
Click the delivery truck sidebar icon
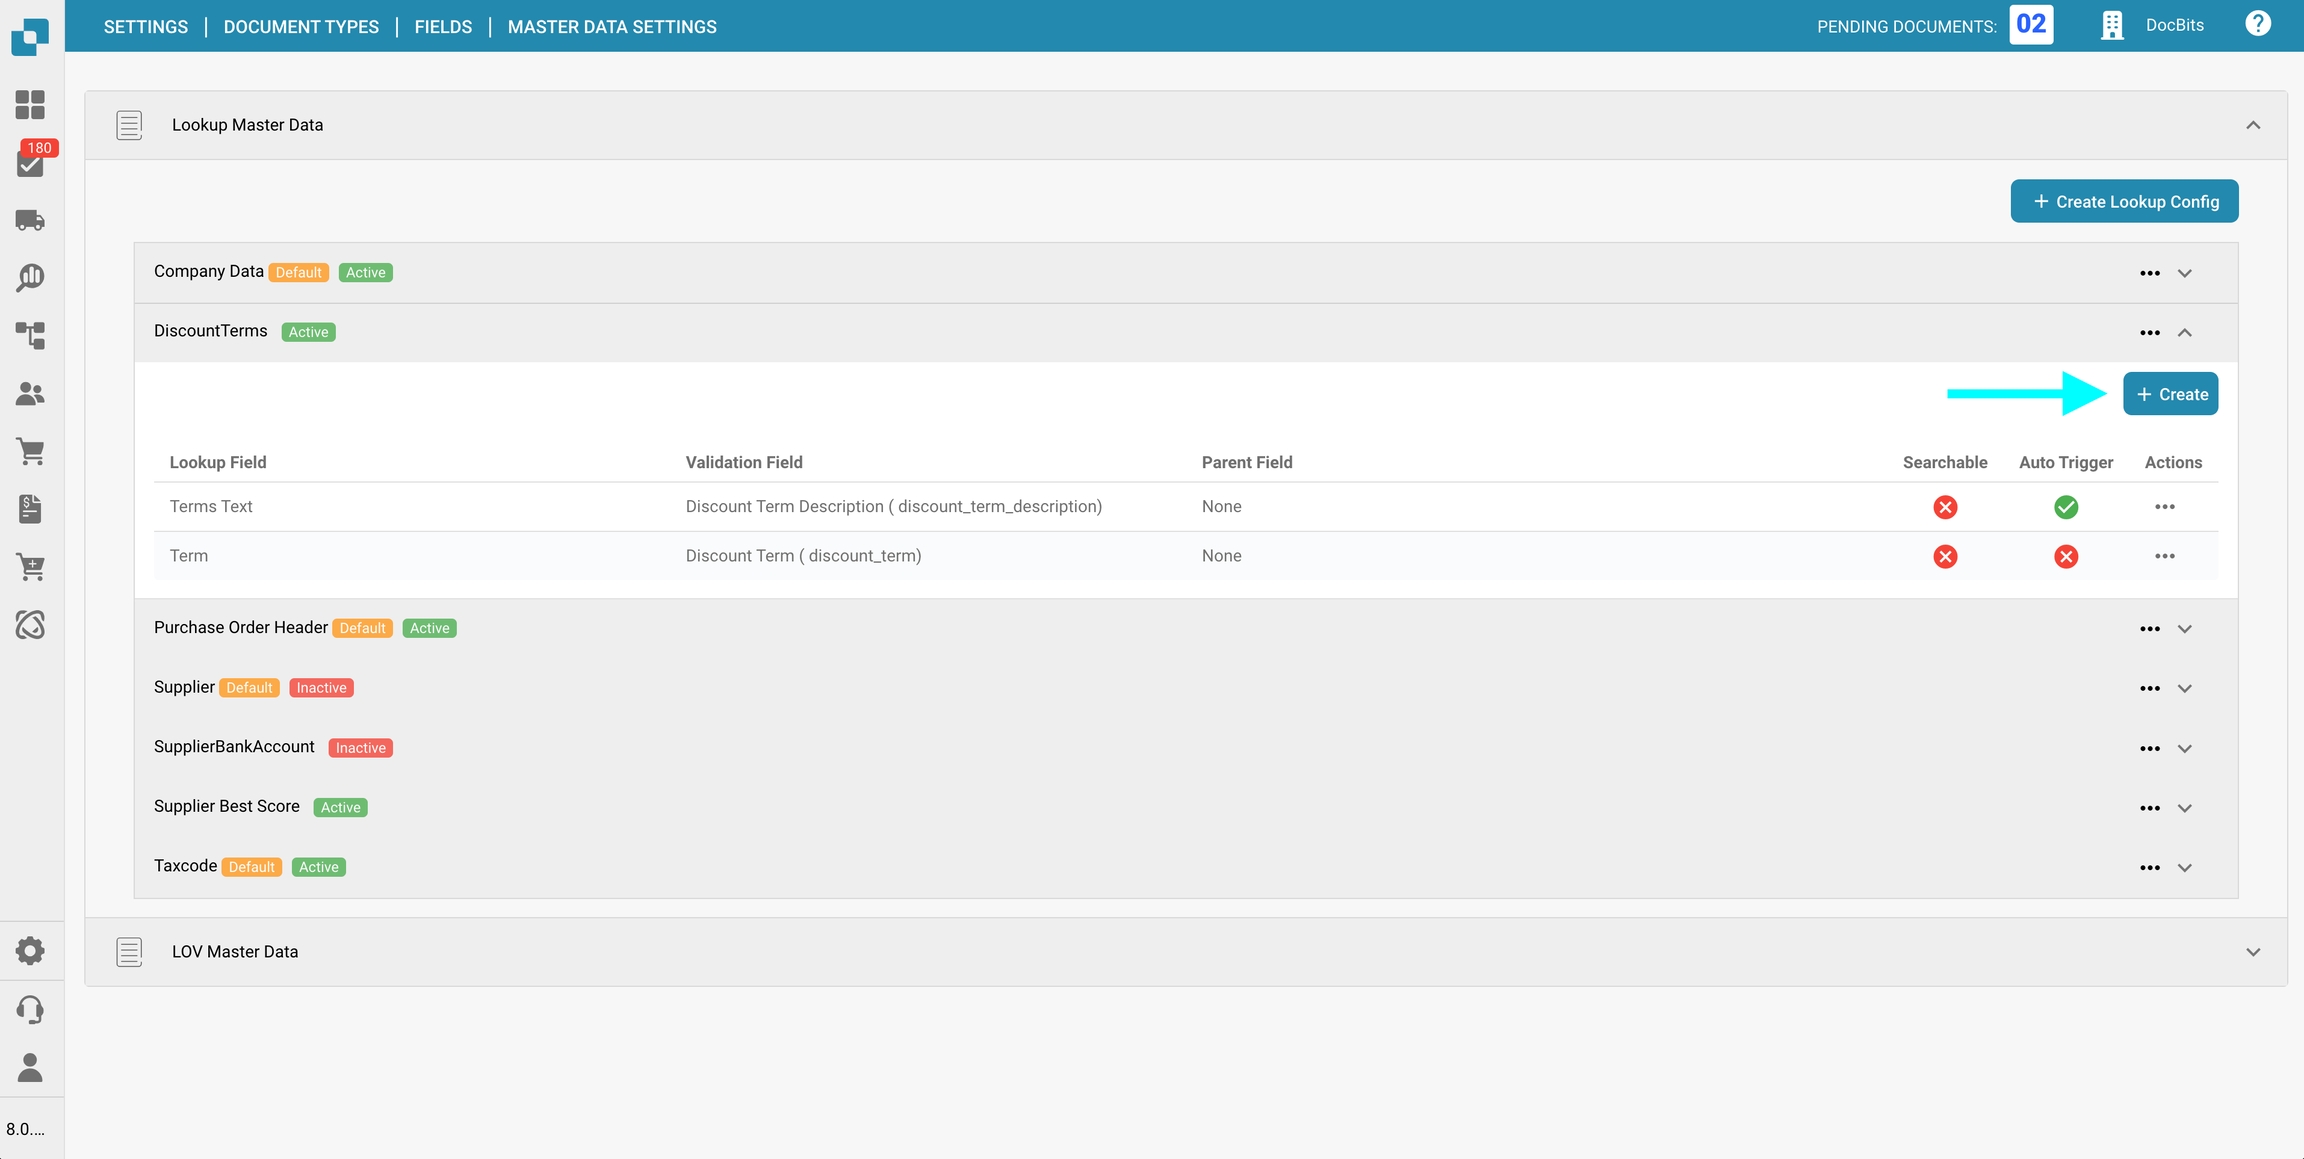30,220
